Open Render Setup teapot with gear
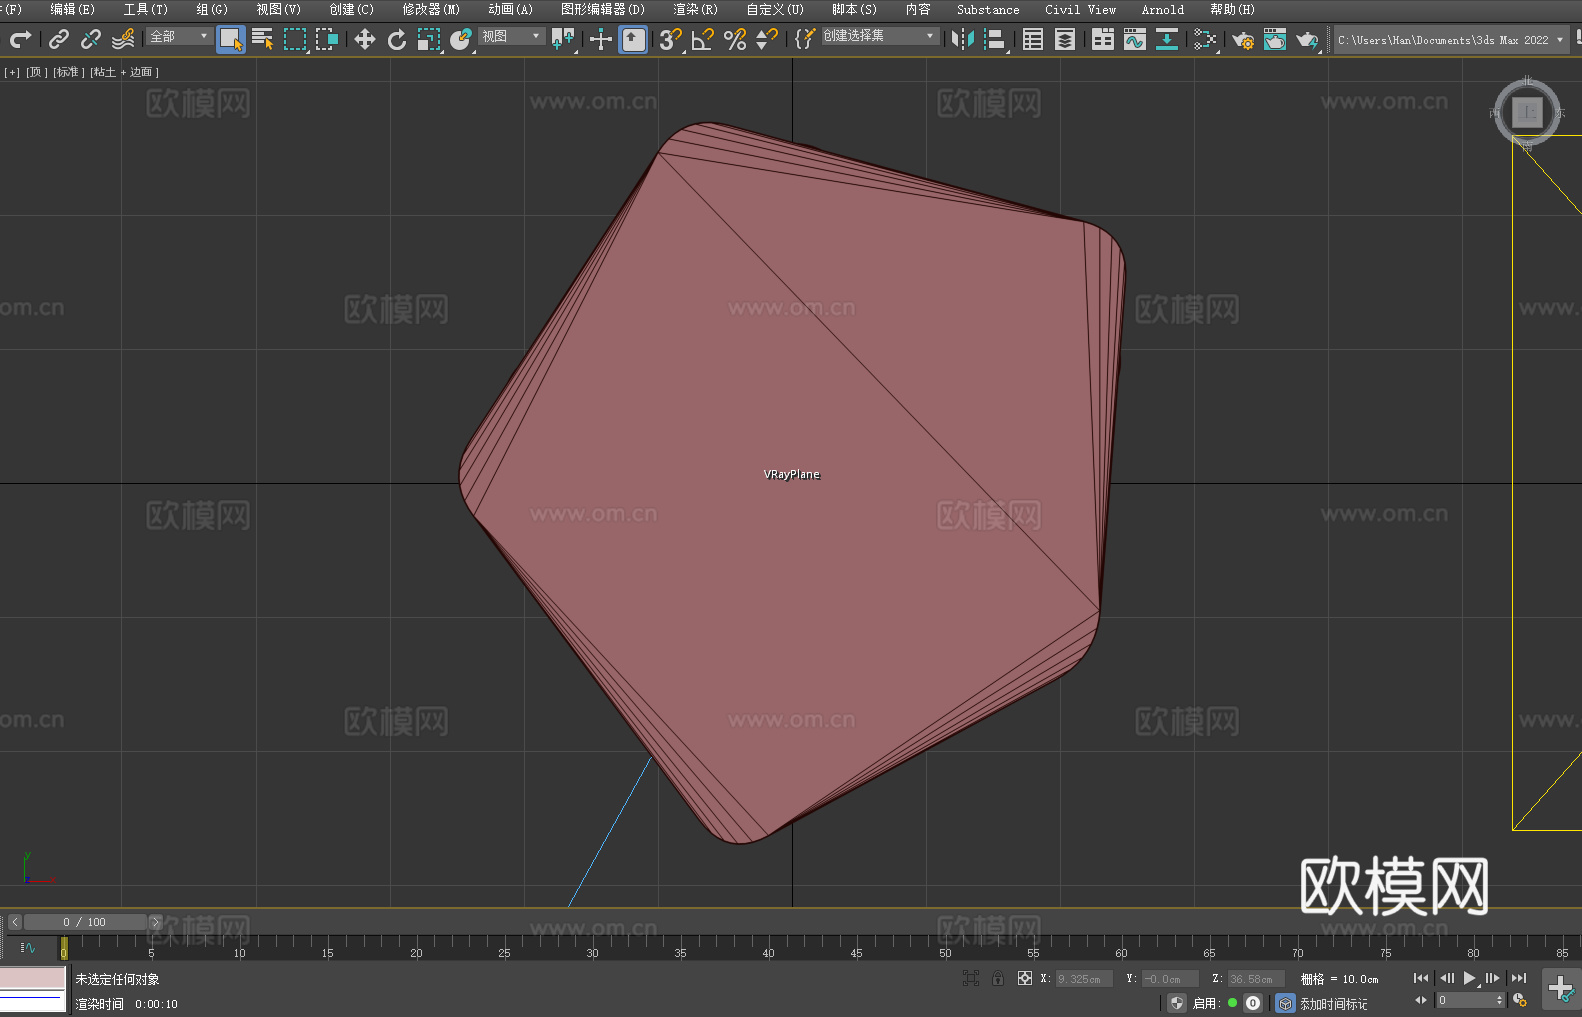This screenshot has width=1582, height=1017. (x=1243, y=39)
